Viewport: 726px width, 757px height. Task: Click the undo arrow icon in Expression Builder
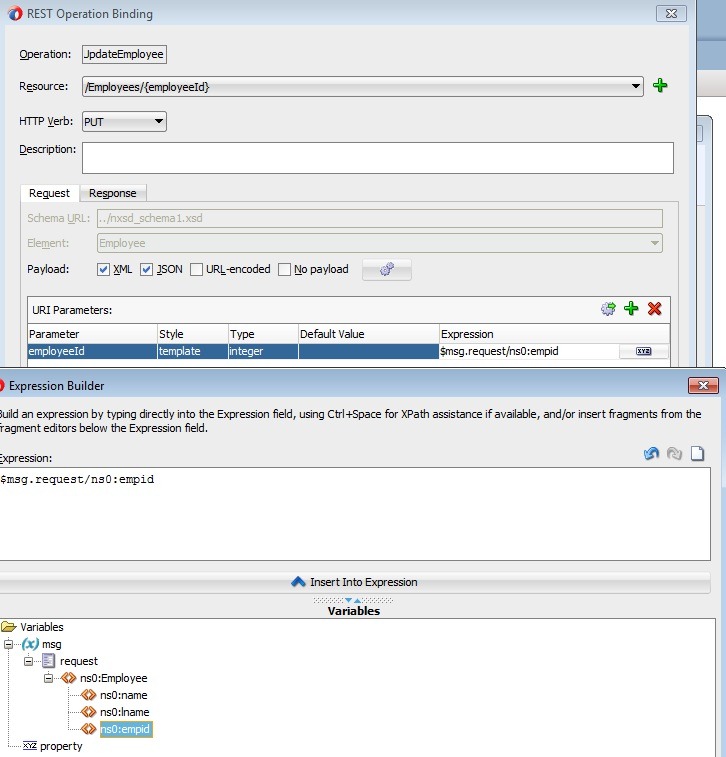[651, 454]
